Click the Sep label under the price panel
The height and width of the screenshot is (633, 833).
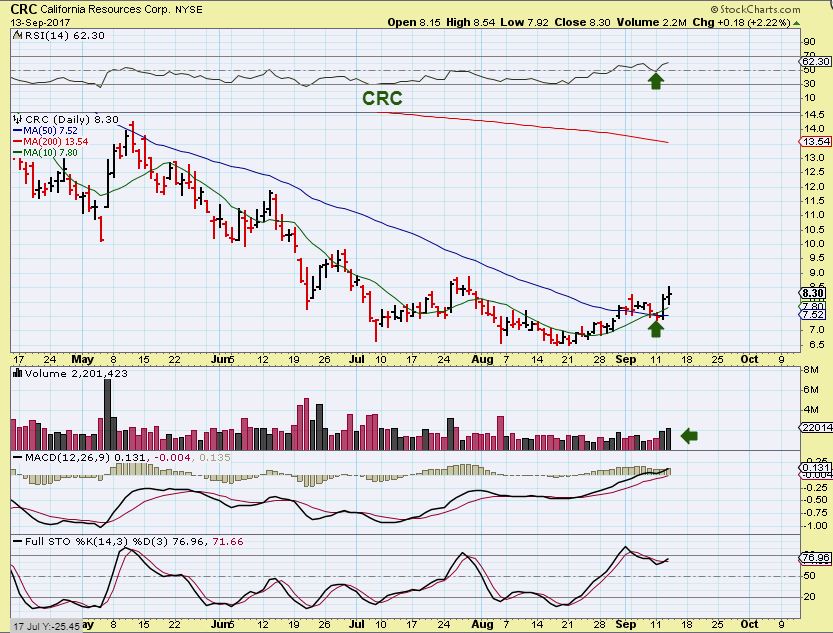click(x=625, y=360)
